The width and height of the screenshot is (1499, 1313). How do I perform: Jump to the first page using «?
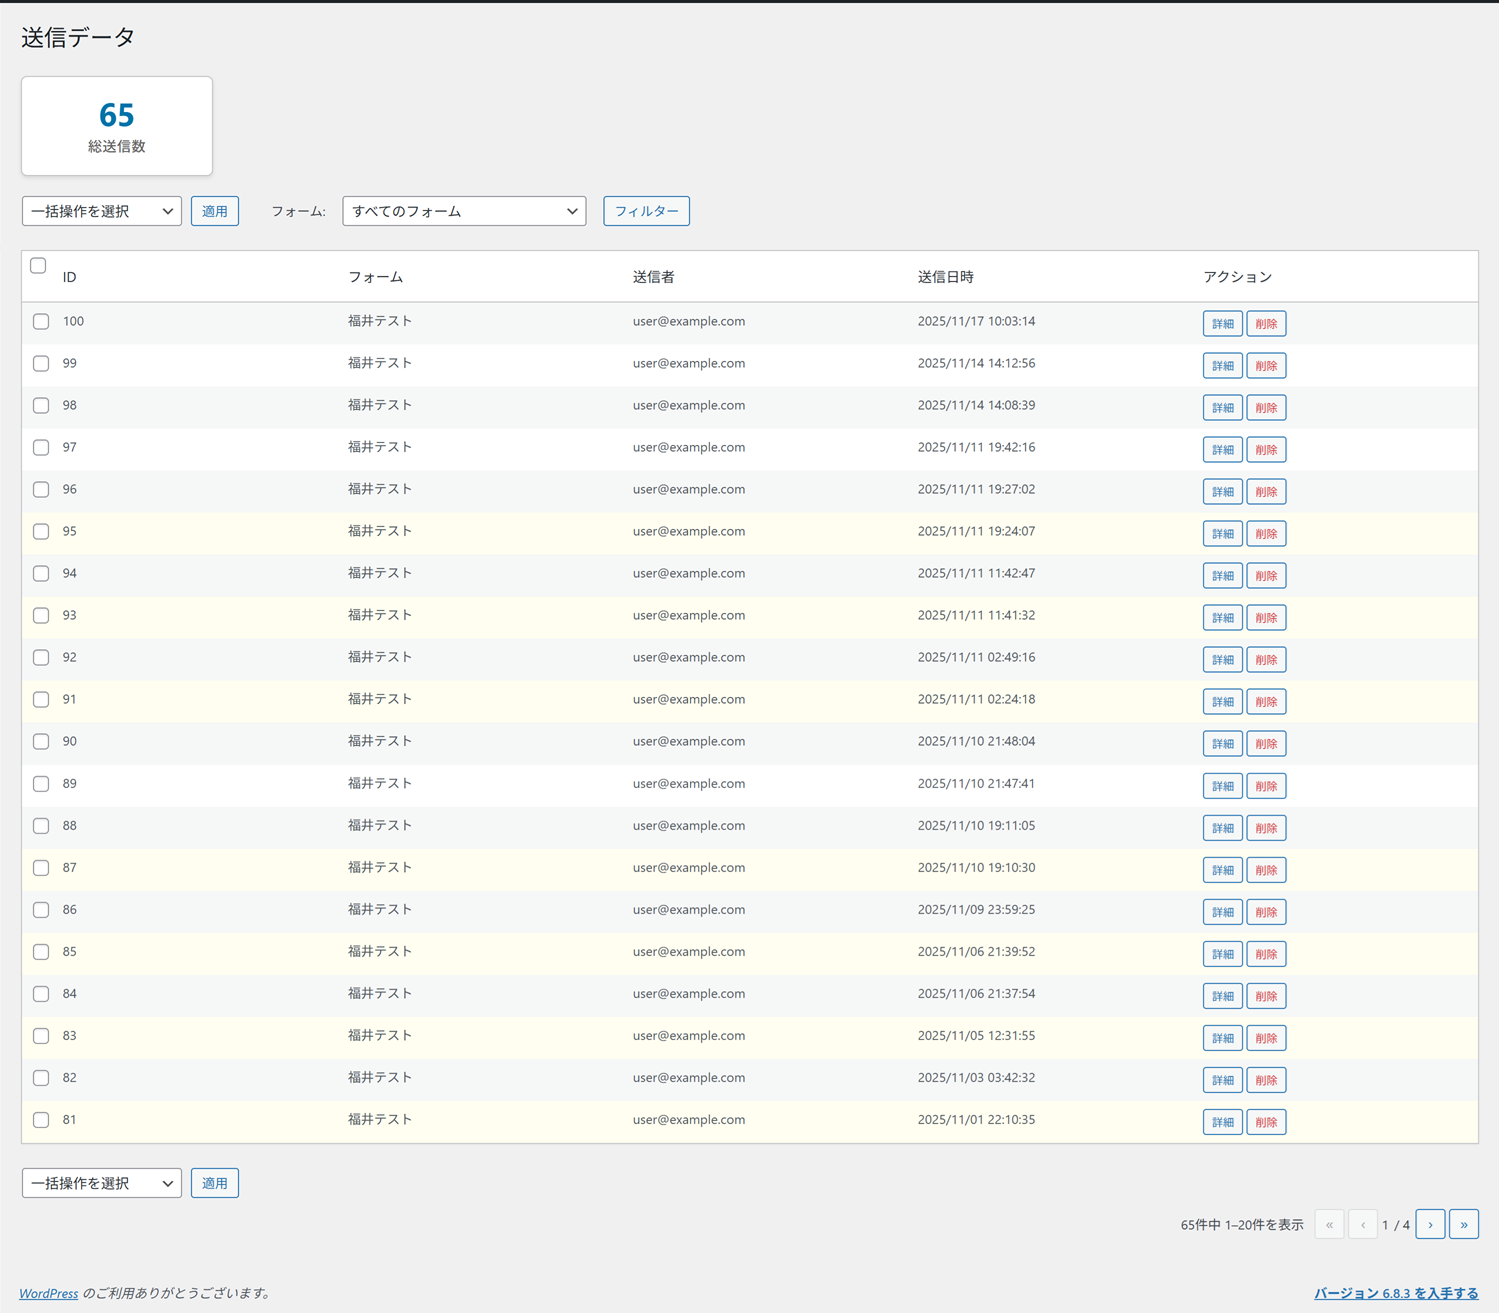[1329, 1224]
